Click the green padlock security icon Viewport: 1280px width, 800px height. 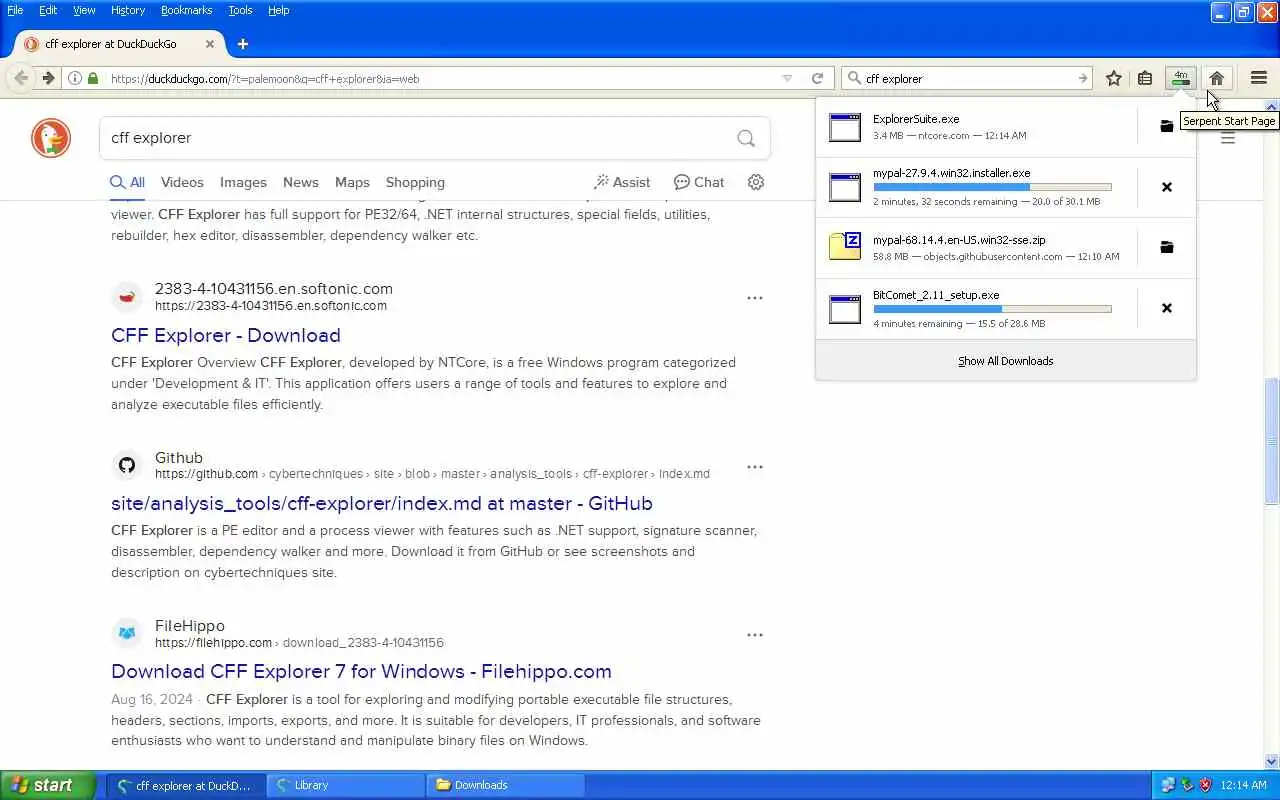(93, 78)
